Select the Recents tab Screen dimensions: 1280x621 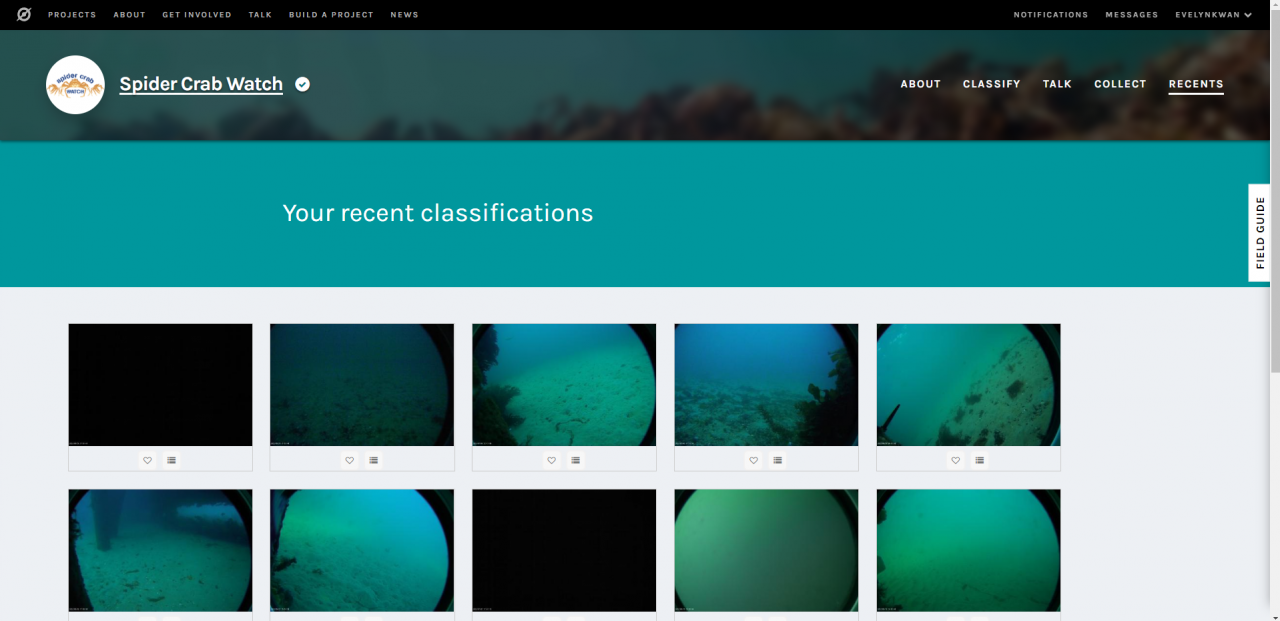(x=1196, y=84)
